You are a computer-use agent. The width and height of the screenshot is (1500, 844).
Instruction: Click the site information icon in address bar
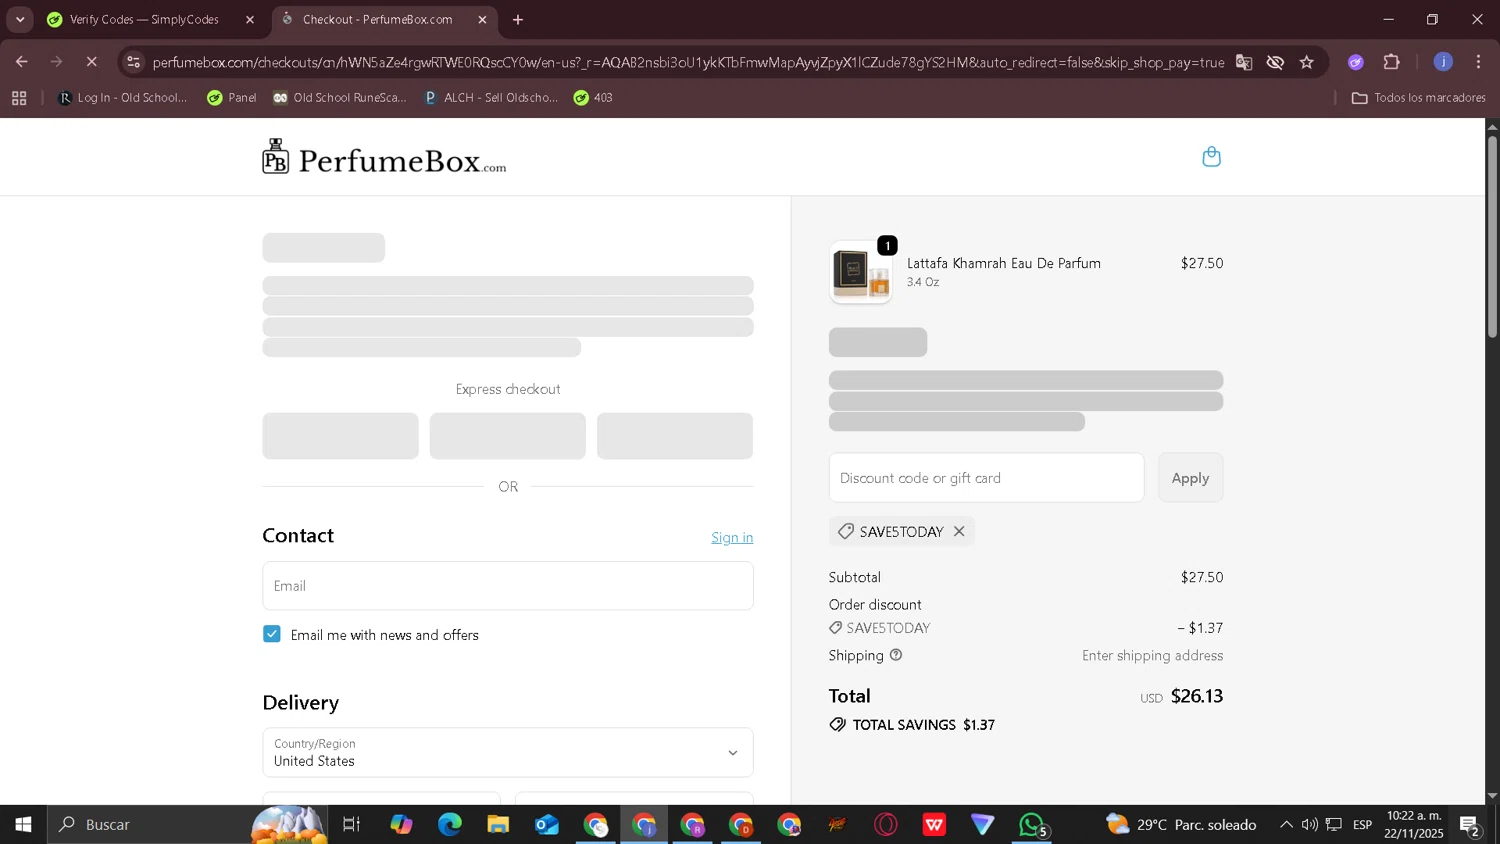[134, 62]
